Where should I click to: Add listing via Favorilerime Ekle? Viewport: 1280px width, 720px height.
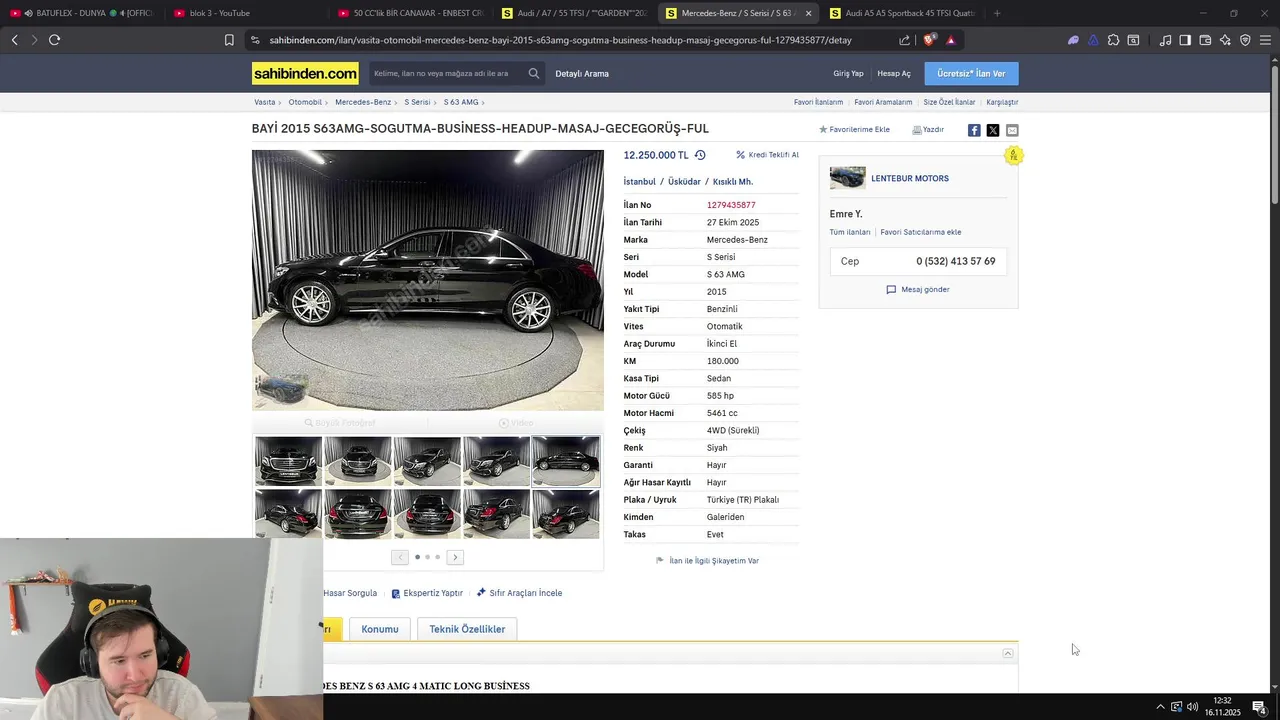point(854,130)
